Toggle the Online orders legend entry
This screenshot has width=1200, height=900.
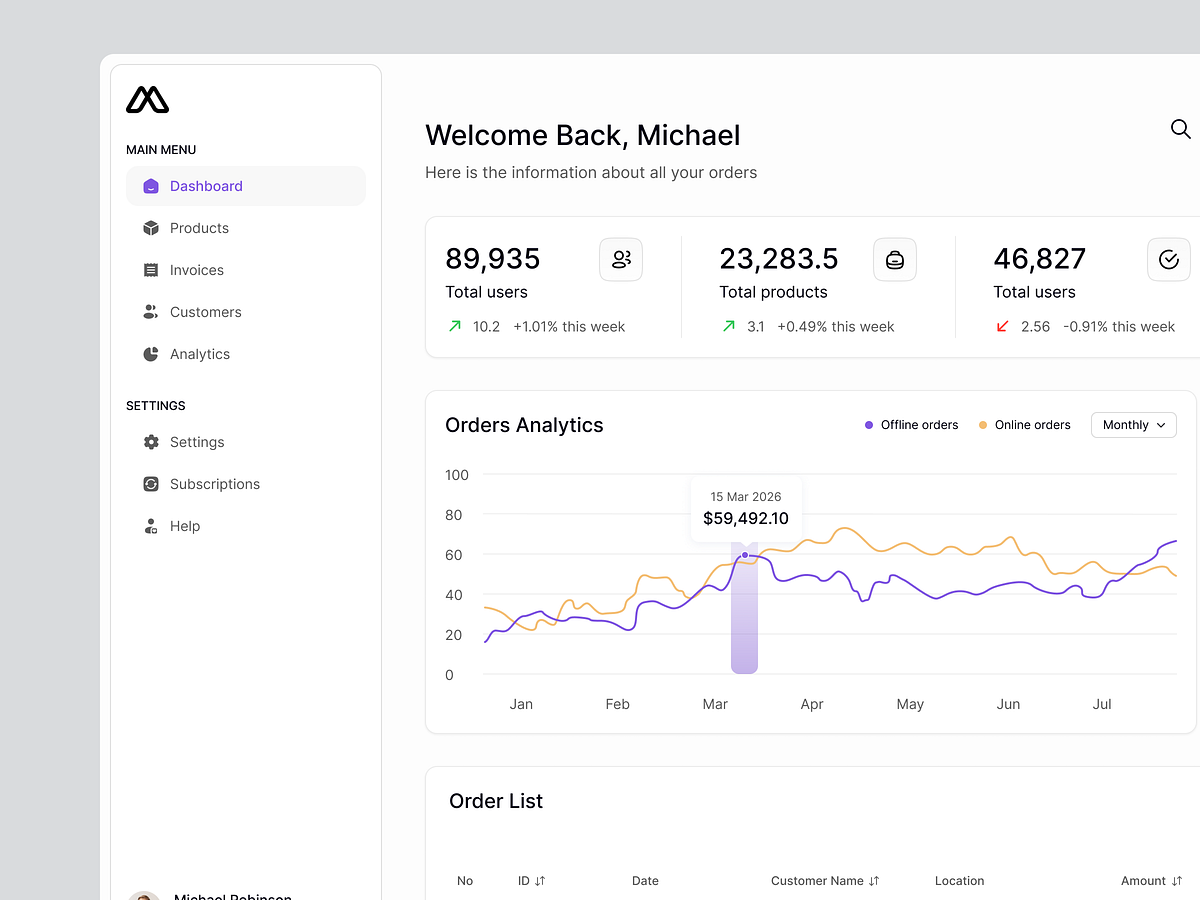[x=1024, y=425]
